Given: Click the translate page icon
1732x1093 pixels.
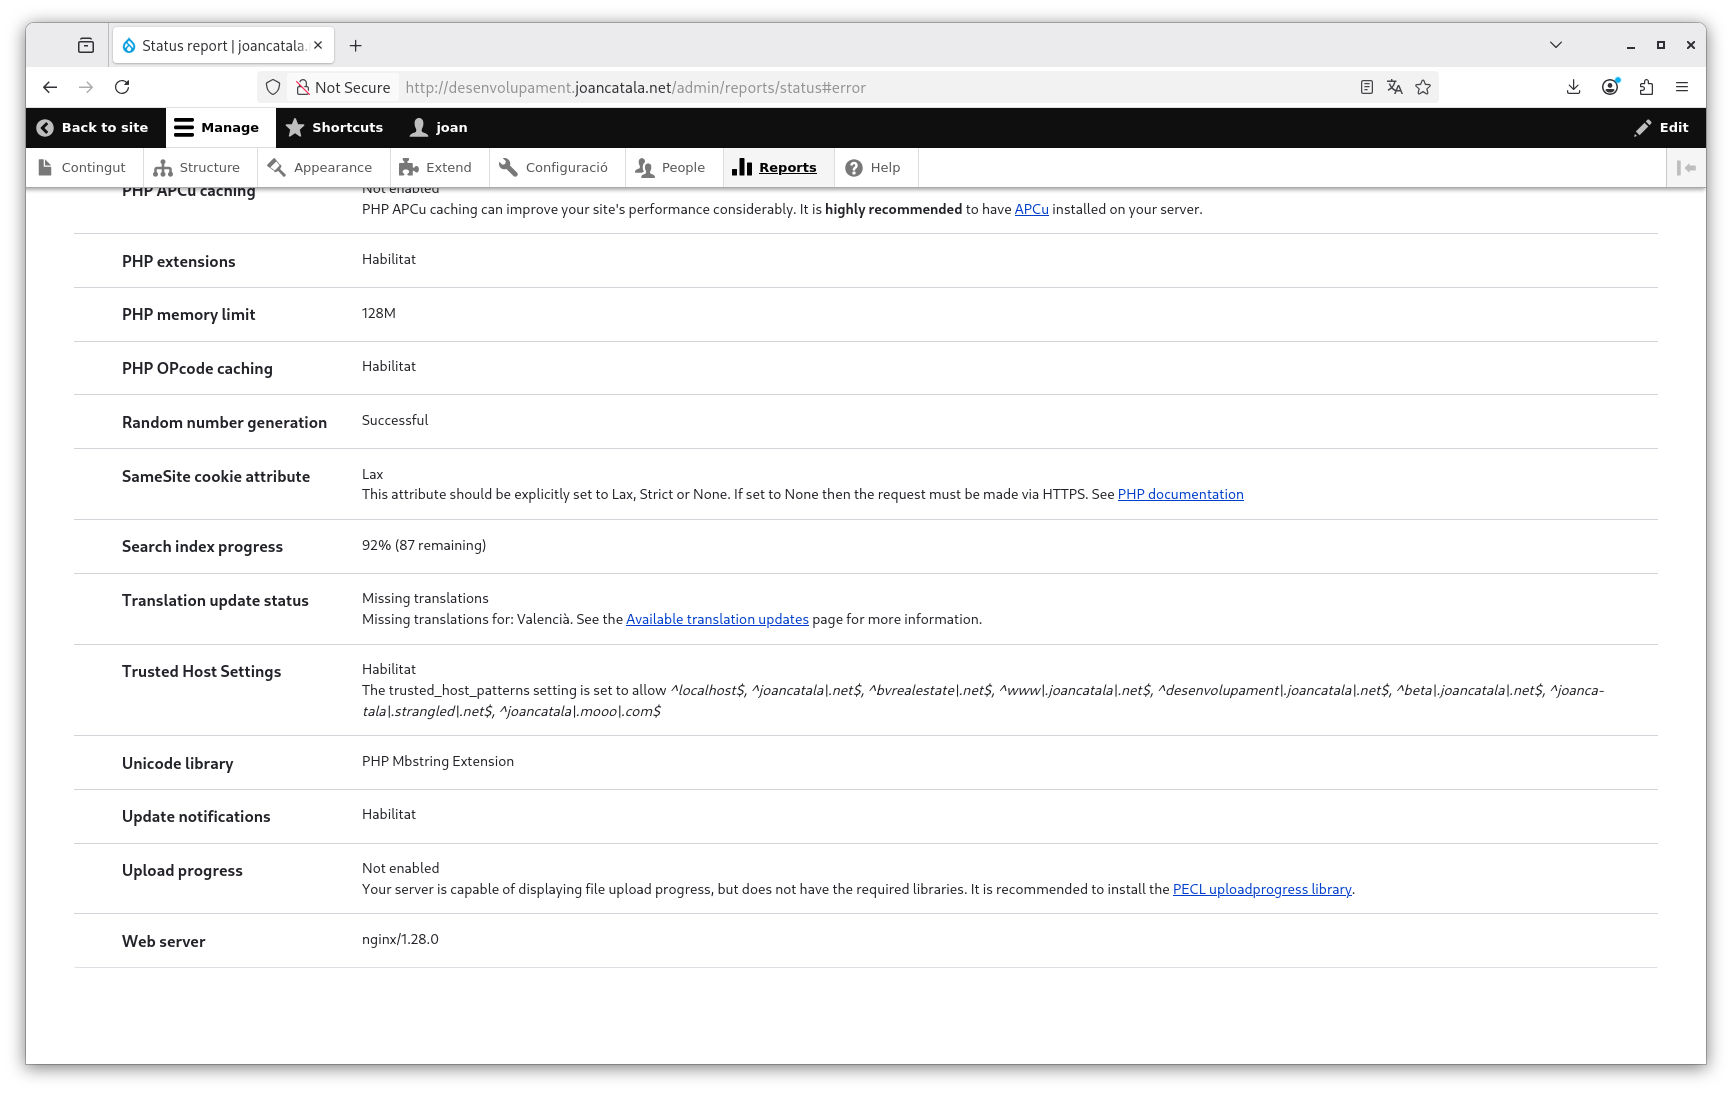Looking at the screenshot, I should pyautogui.click(x=1395, y=87).
